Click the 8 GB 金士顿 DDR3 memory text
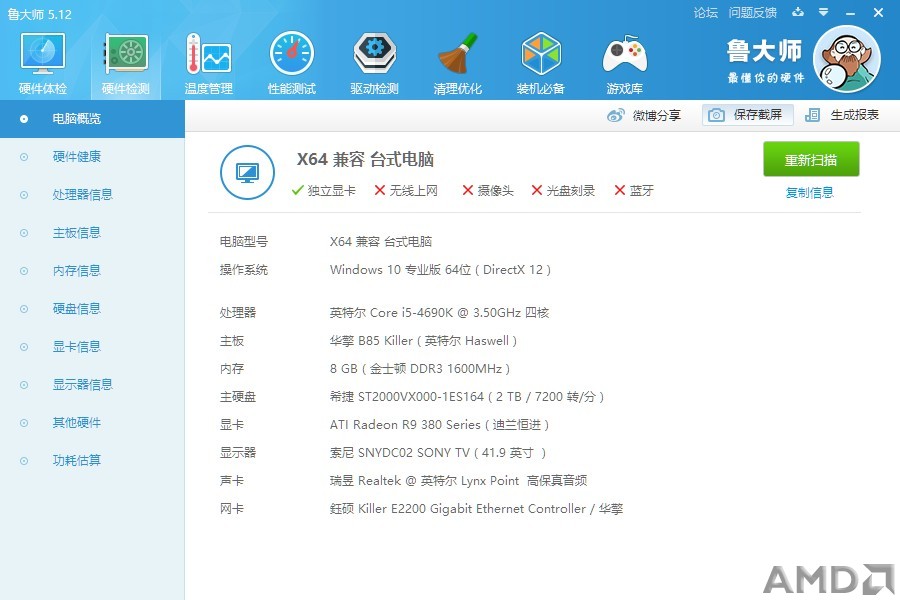The height and width of the screenshot is (600, 900). [x=420, y=369]
